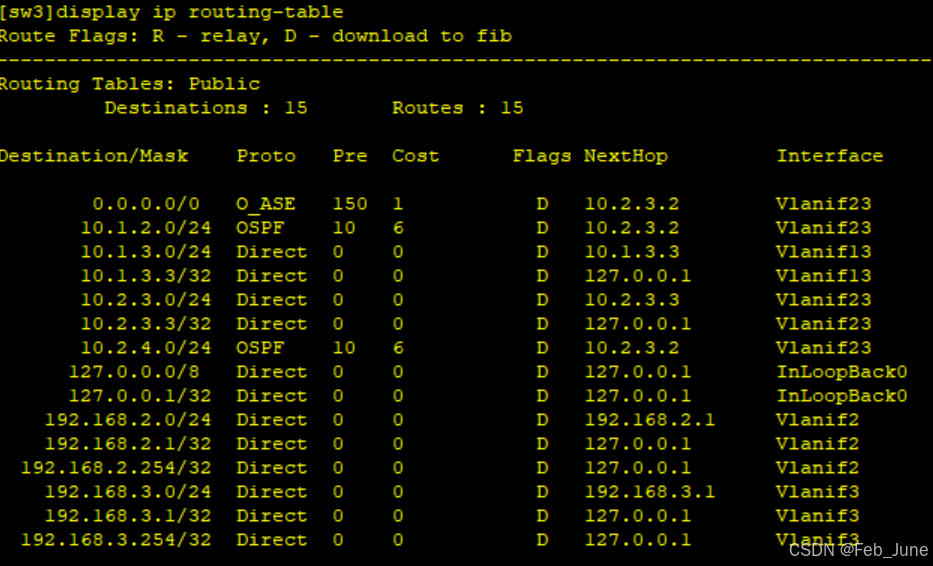The height and width of the screenshot is (566, 933).
Task: Click the 'Interface' column header
Action: tap(829, 156)
